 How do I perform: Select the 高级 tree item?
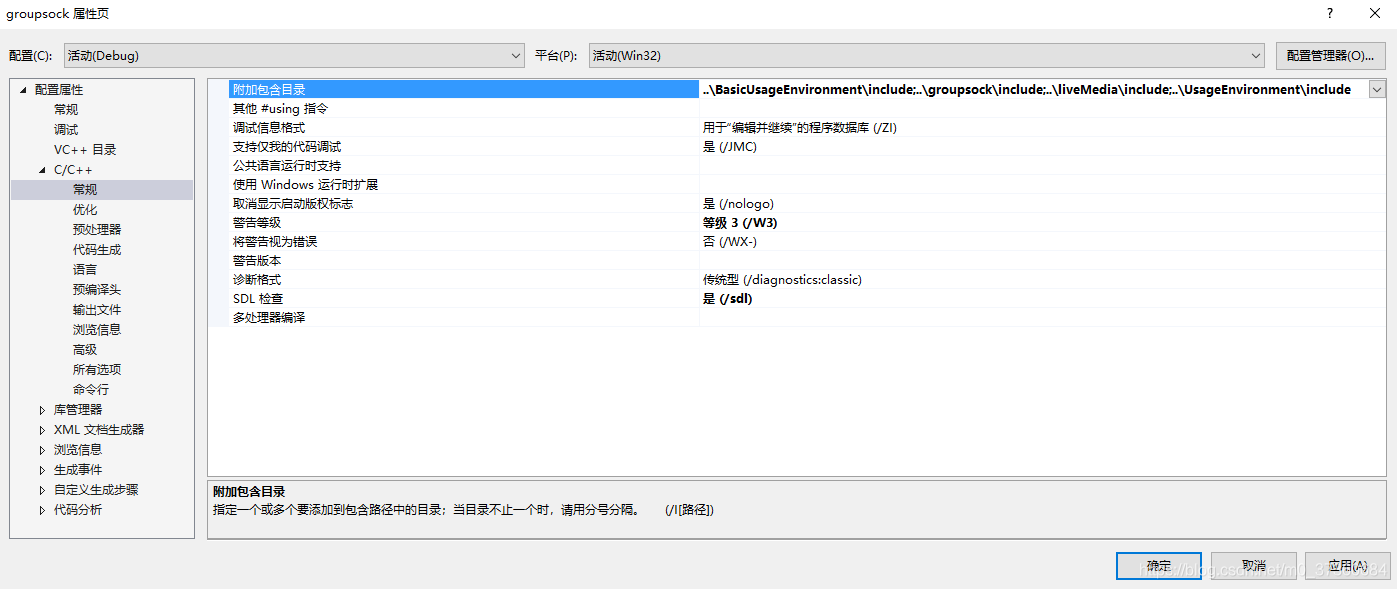[85, 350]
